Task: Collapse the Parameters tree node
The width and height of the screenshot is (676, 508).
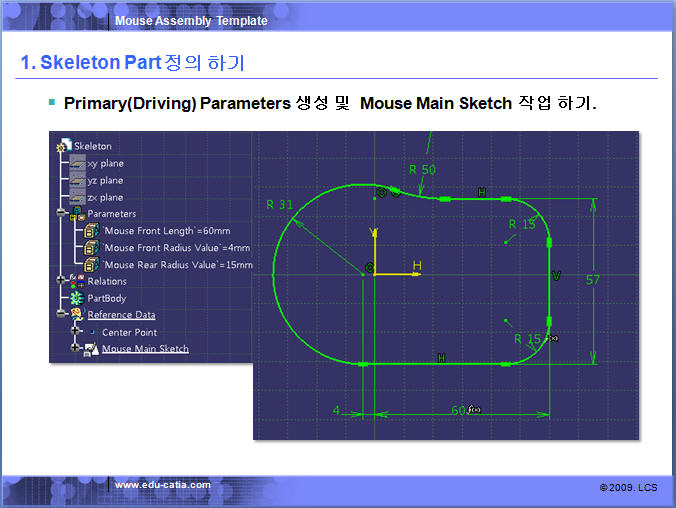Action: point(61,214)
